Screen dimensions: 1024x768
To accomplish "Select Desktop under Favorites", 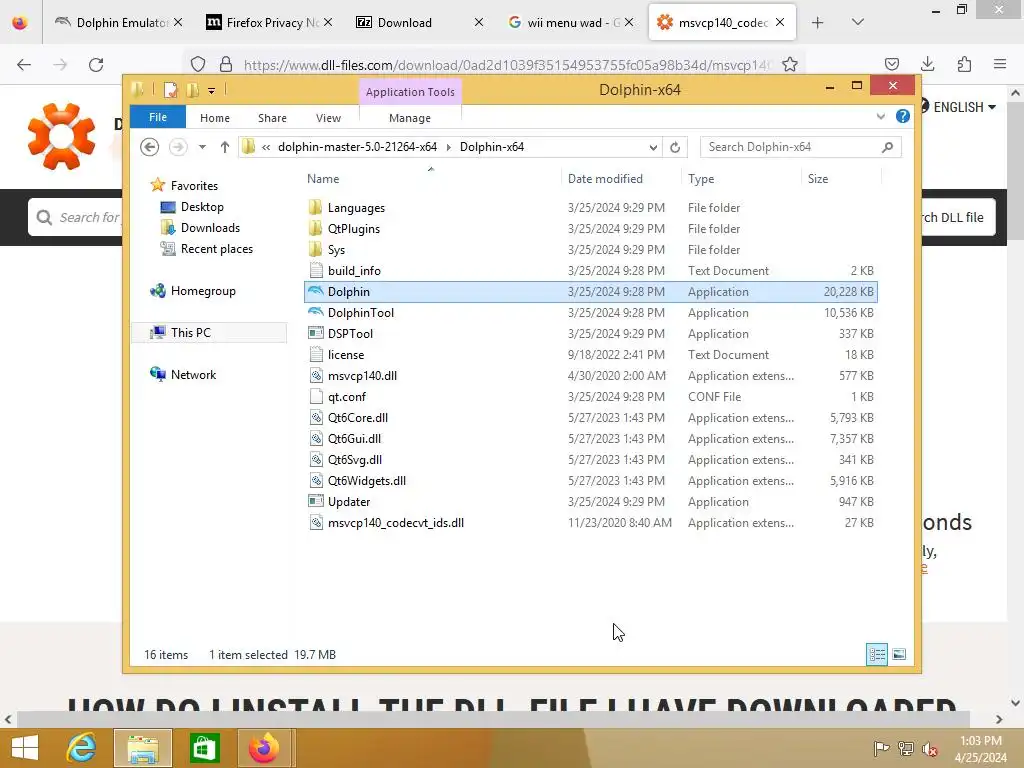I will click(x=202, y=207).
